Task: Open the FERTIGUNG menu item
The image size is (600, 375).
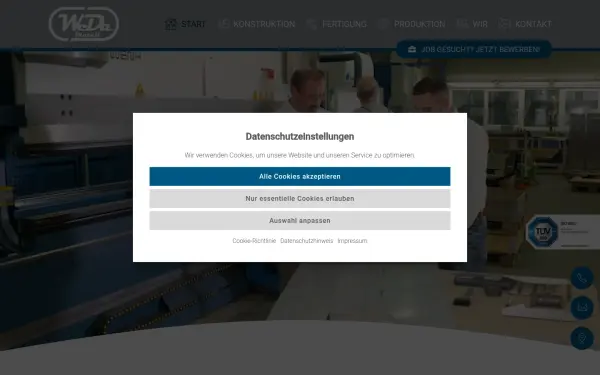Action: (x=344, y=24)
